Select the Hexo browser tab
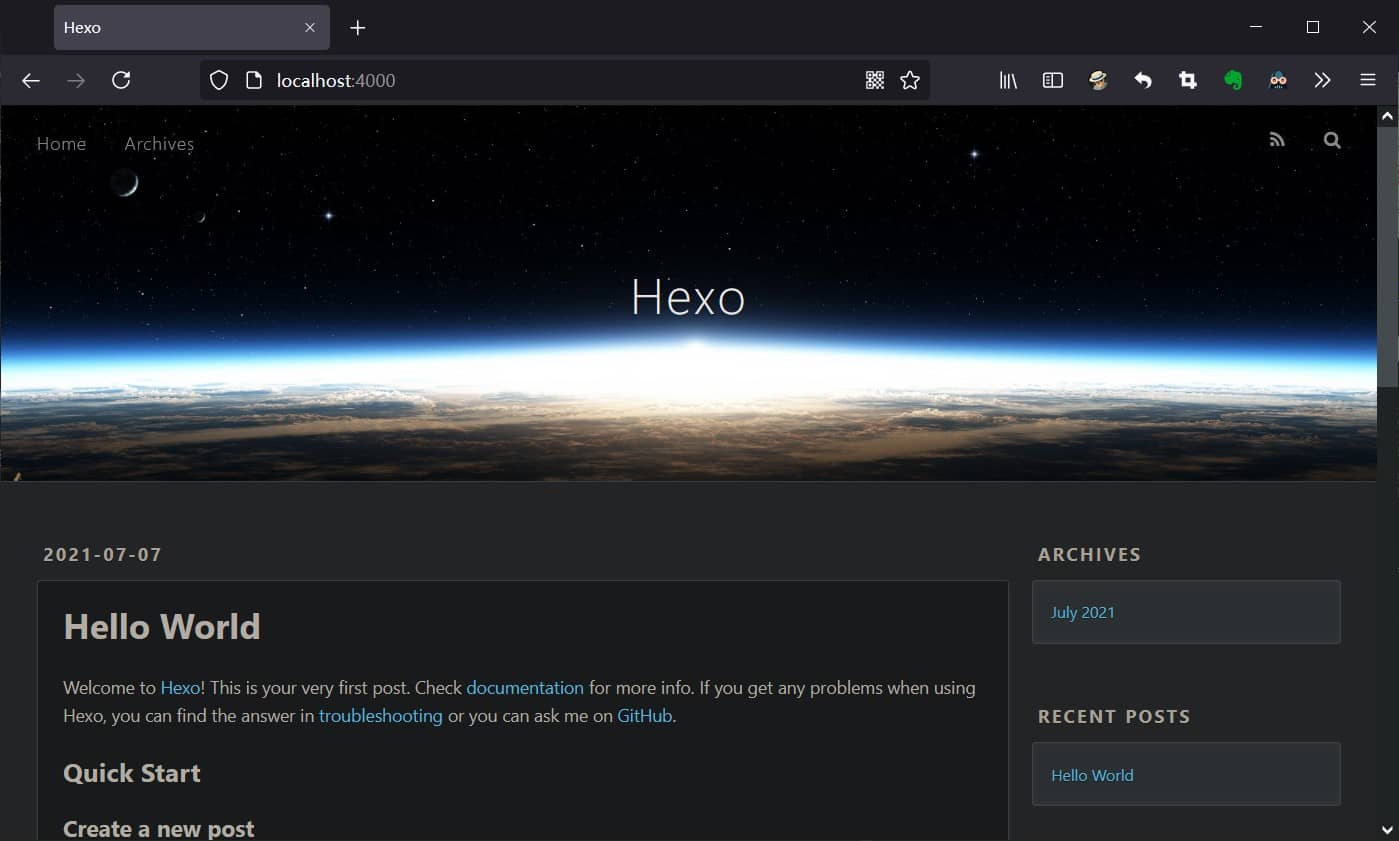1399x841 pixels. 180,28
